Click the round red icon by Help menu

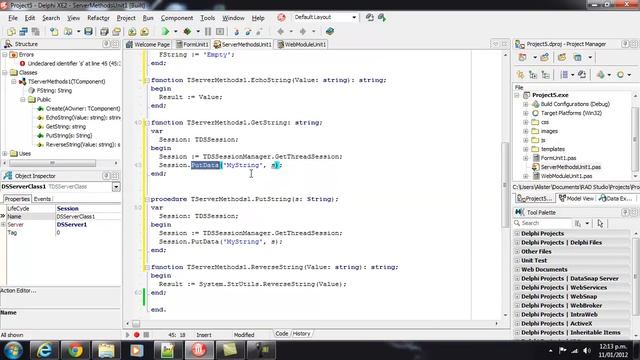pyautogui.click(x=281, y=17)
